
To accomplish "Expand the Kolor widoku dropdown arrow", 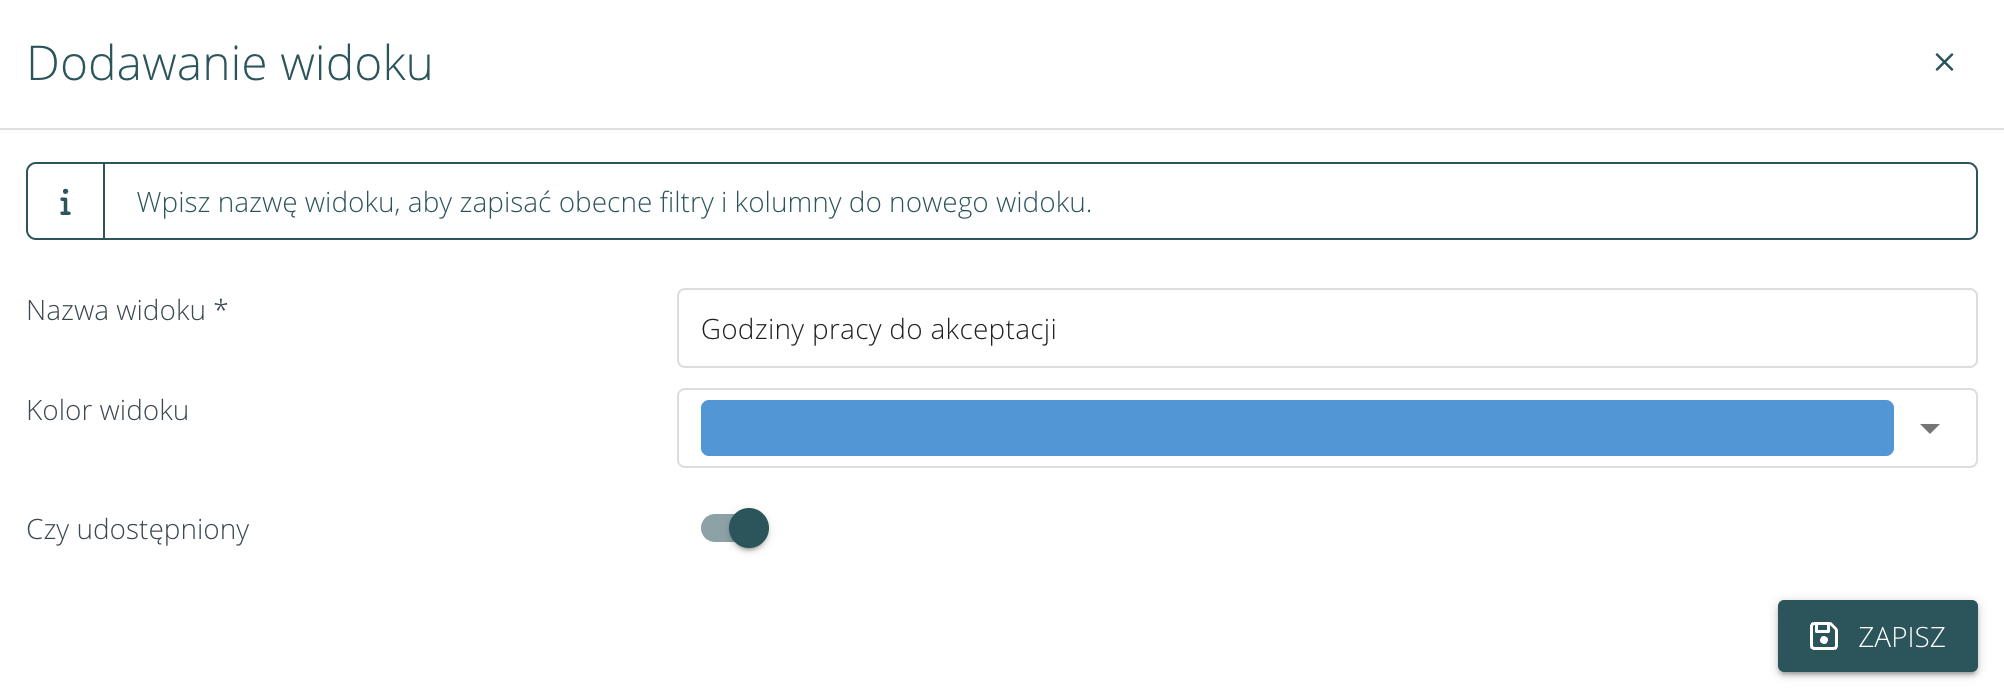I will [x=1930, y=428].
